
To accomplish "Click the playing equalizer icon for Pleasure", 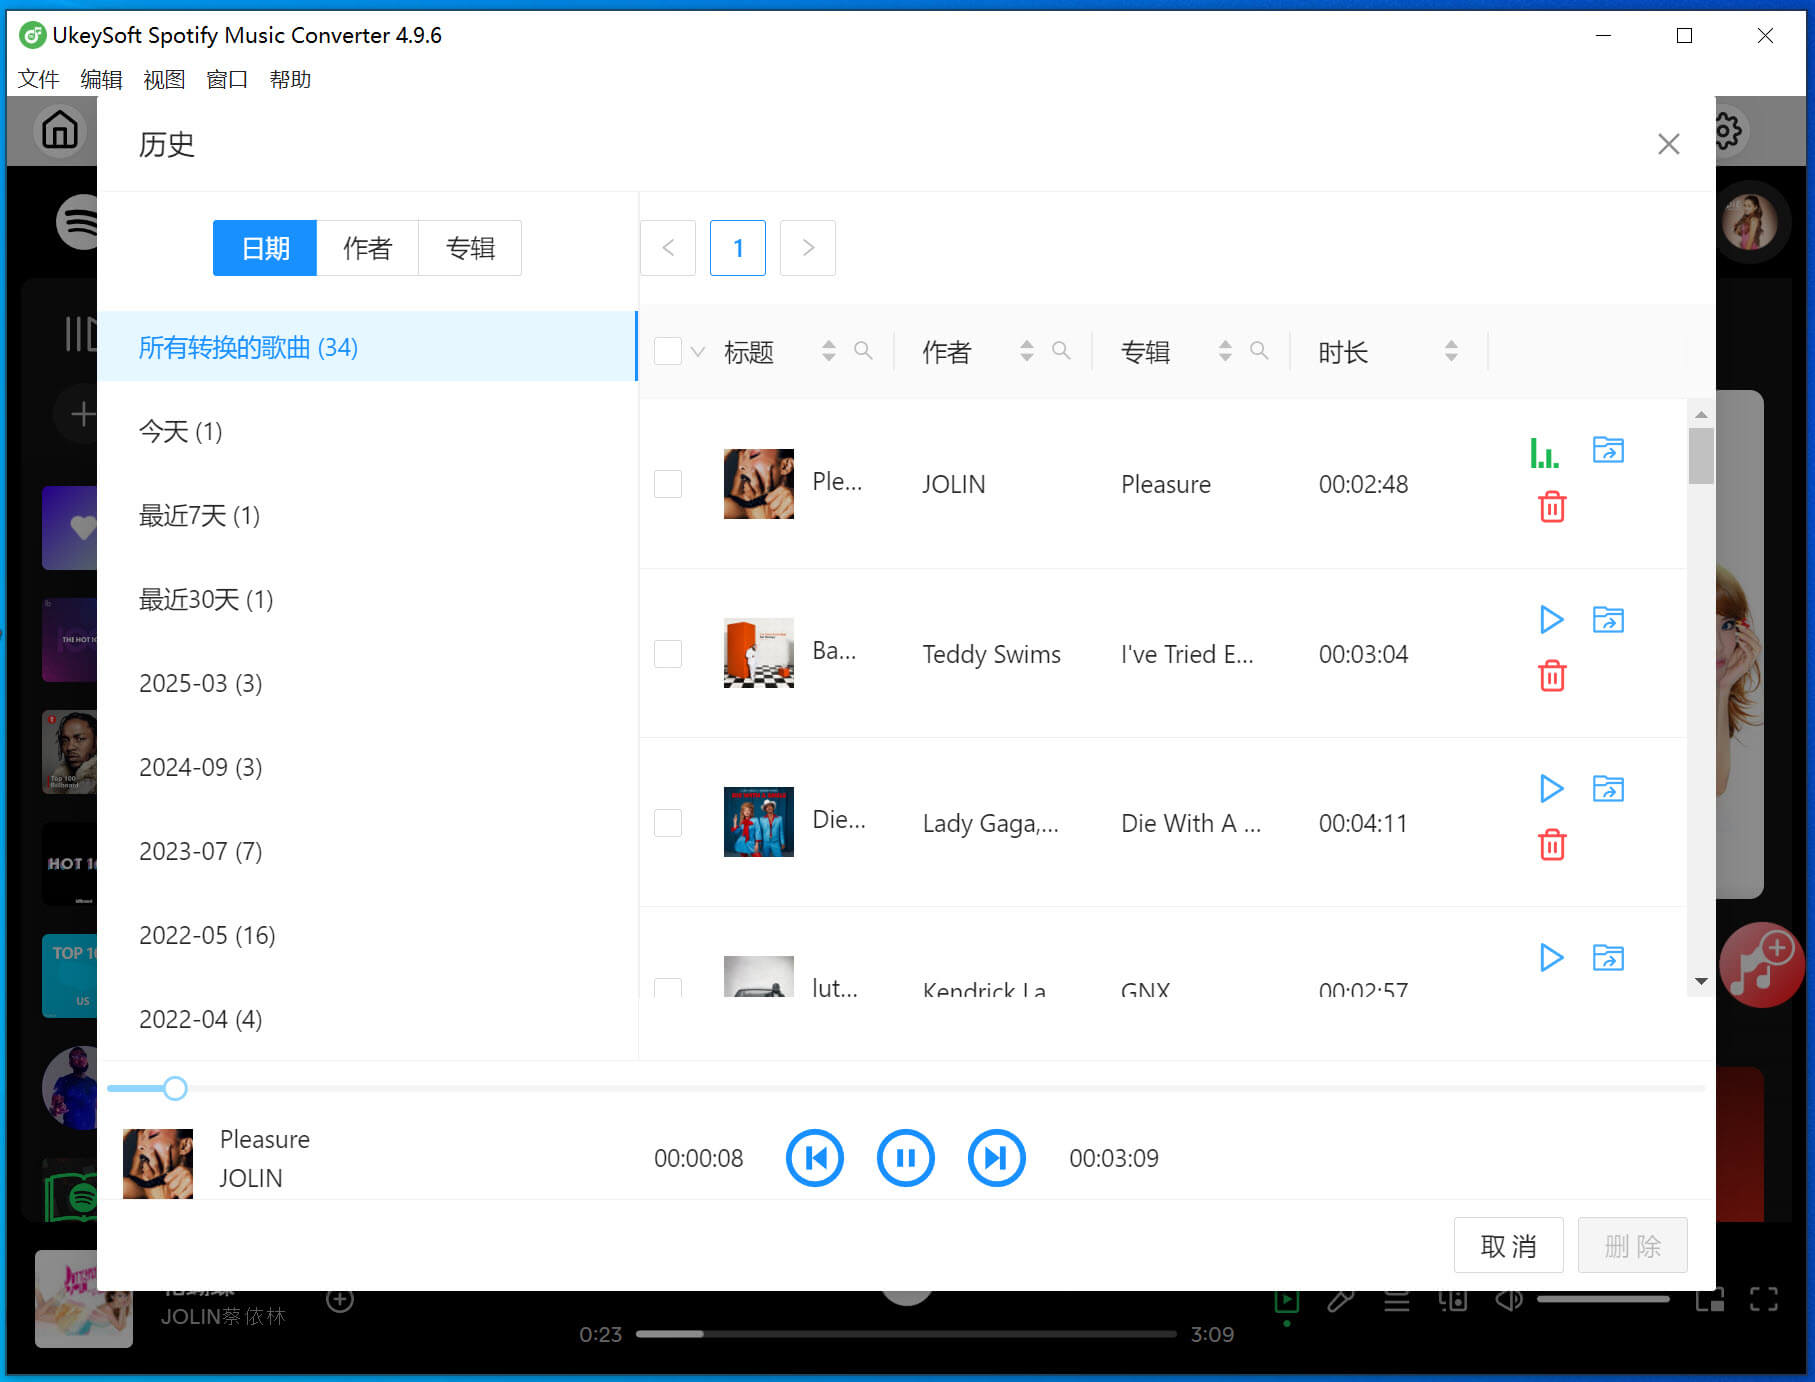I will pyautogui.click(x=1544, y=453).
